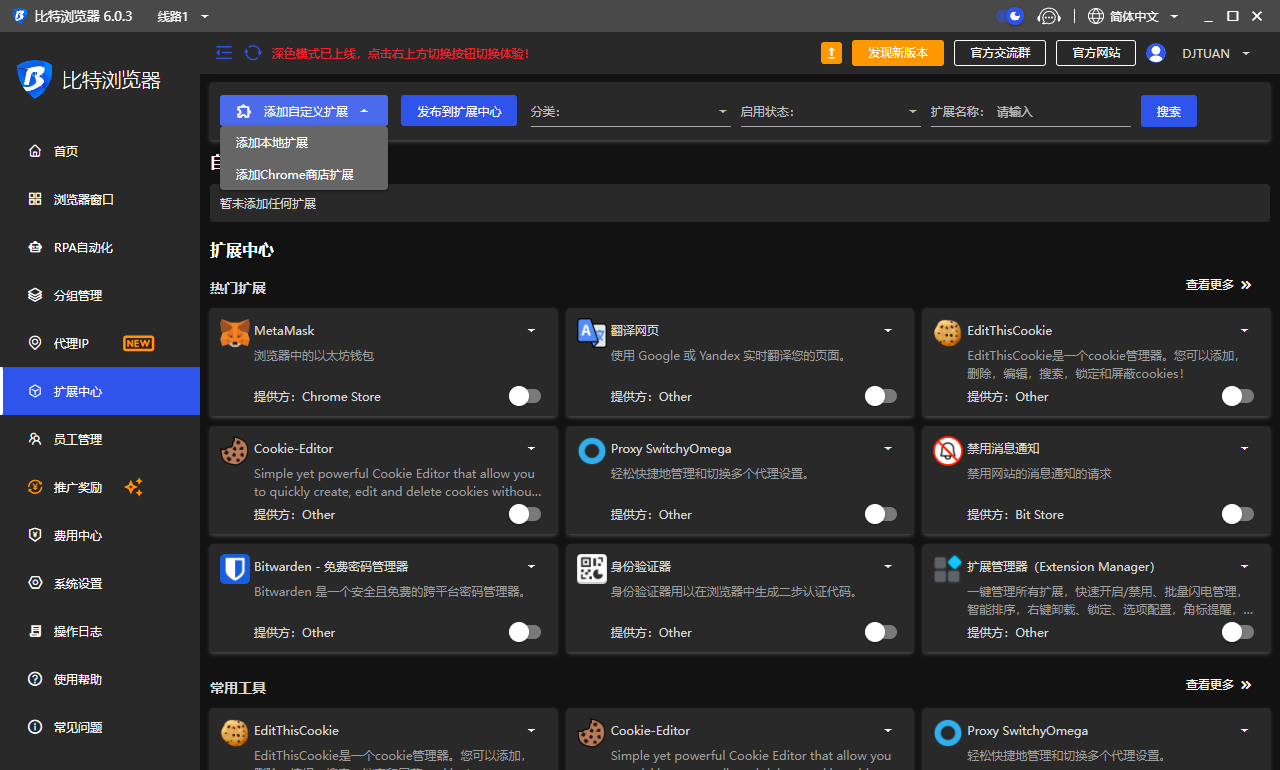
Task: Turn on the Cookie-Editor extension switch
Action: 525,515
